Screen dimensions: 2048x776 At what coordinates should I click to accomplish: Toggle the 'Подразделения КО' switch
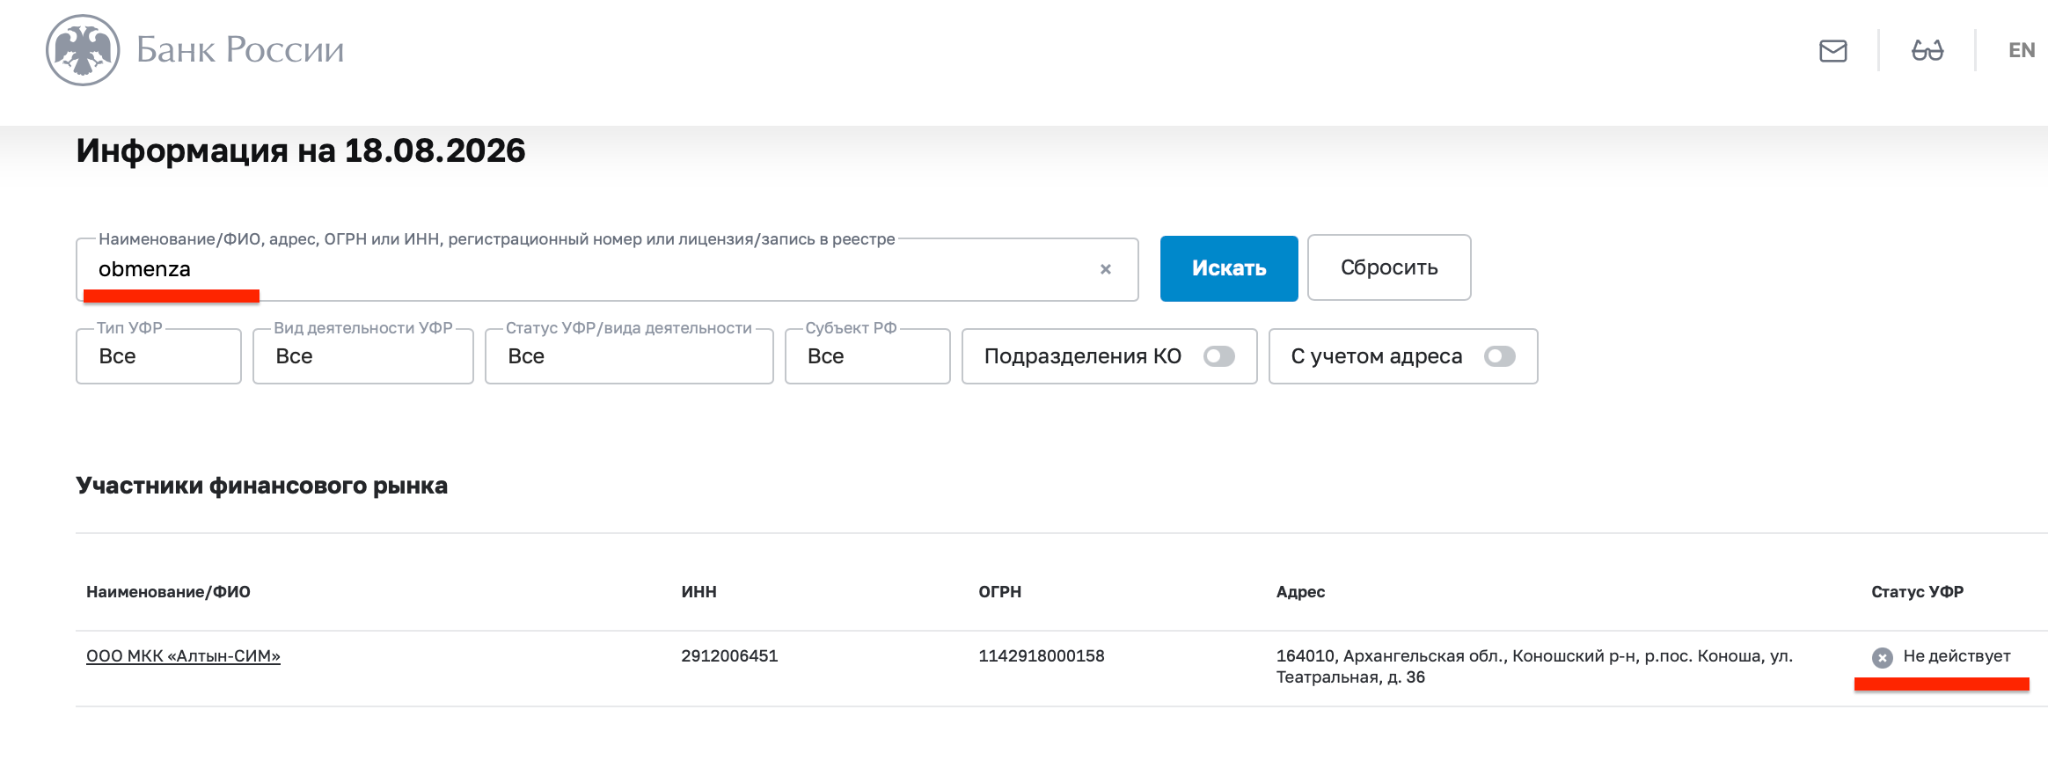pos(1219,356)
